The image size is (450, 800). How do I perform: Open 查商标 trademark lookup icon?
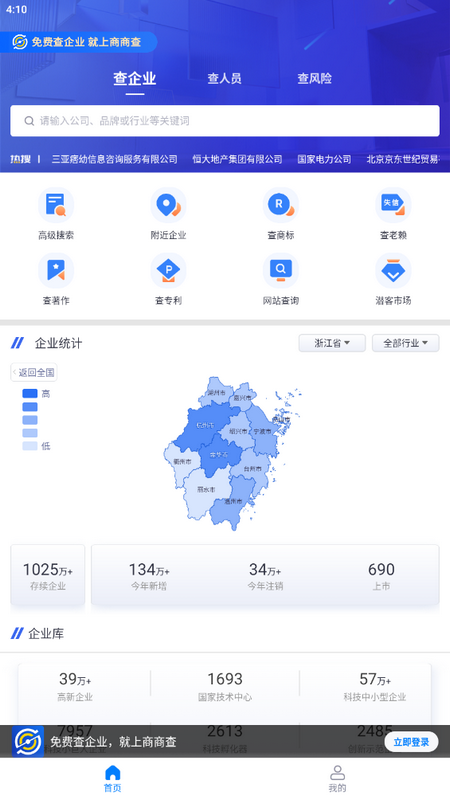click(x=281, y=205)
